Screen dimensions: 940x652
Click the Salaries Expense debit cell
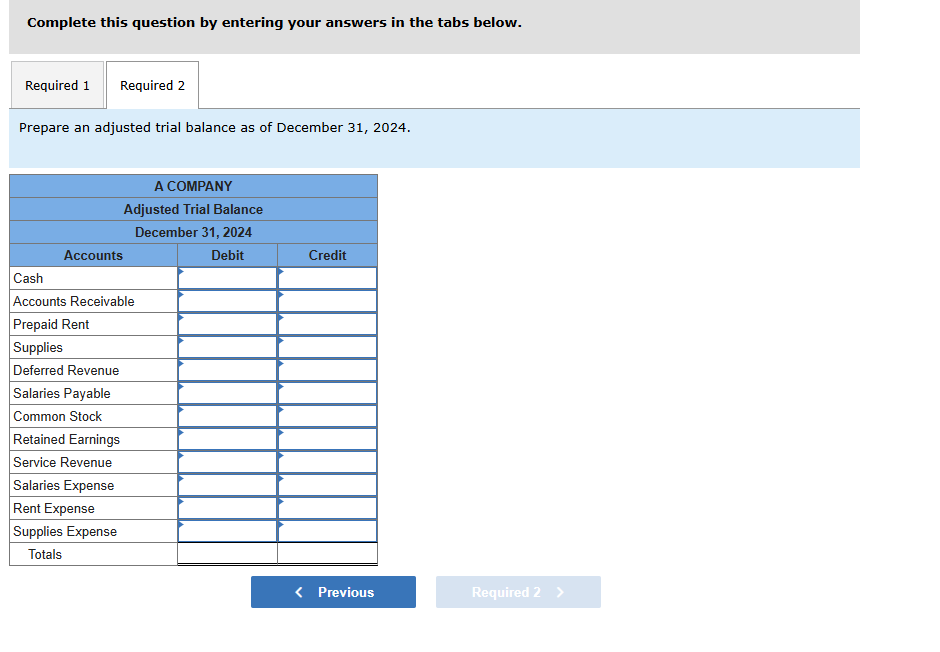coord(228,485)
